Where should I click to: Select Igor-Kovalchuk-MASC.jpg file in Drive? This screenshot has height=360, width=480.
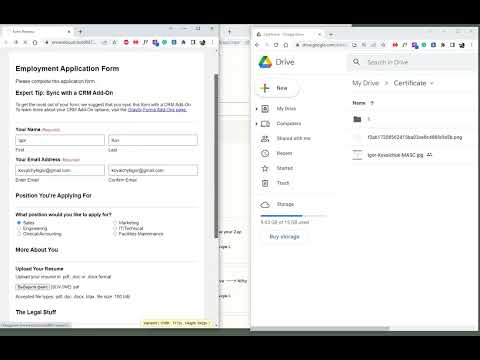click(412, 155)
